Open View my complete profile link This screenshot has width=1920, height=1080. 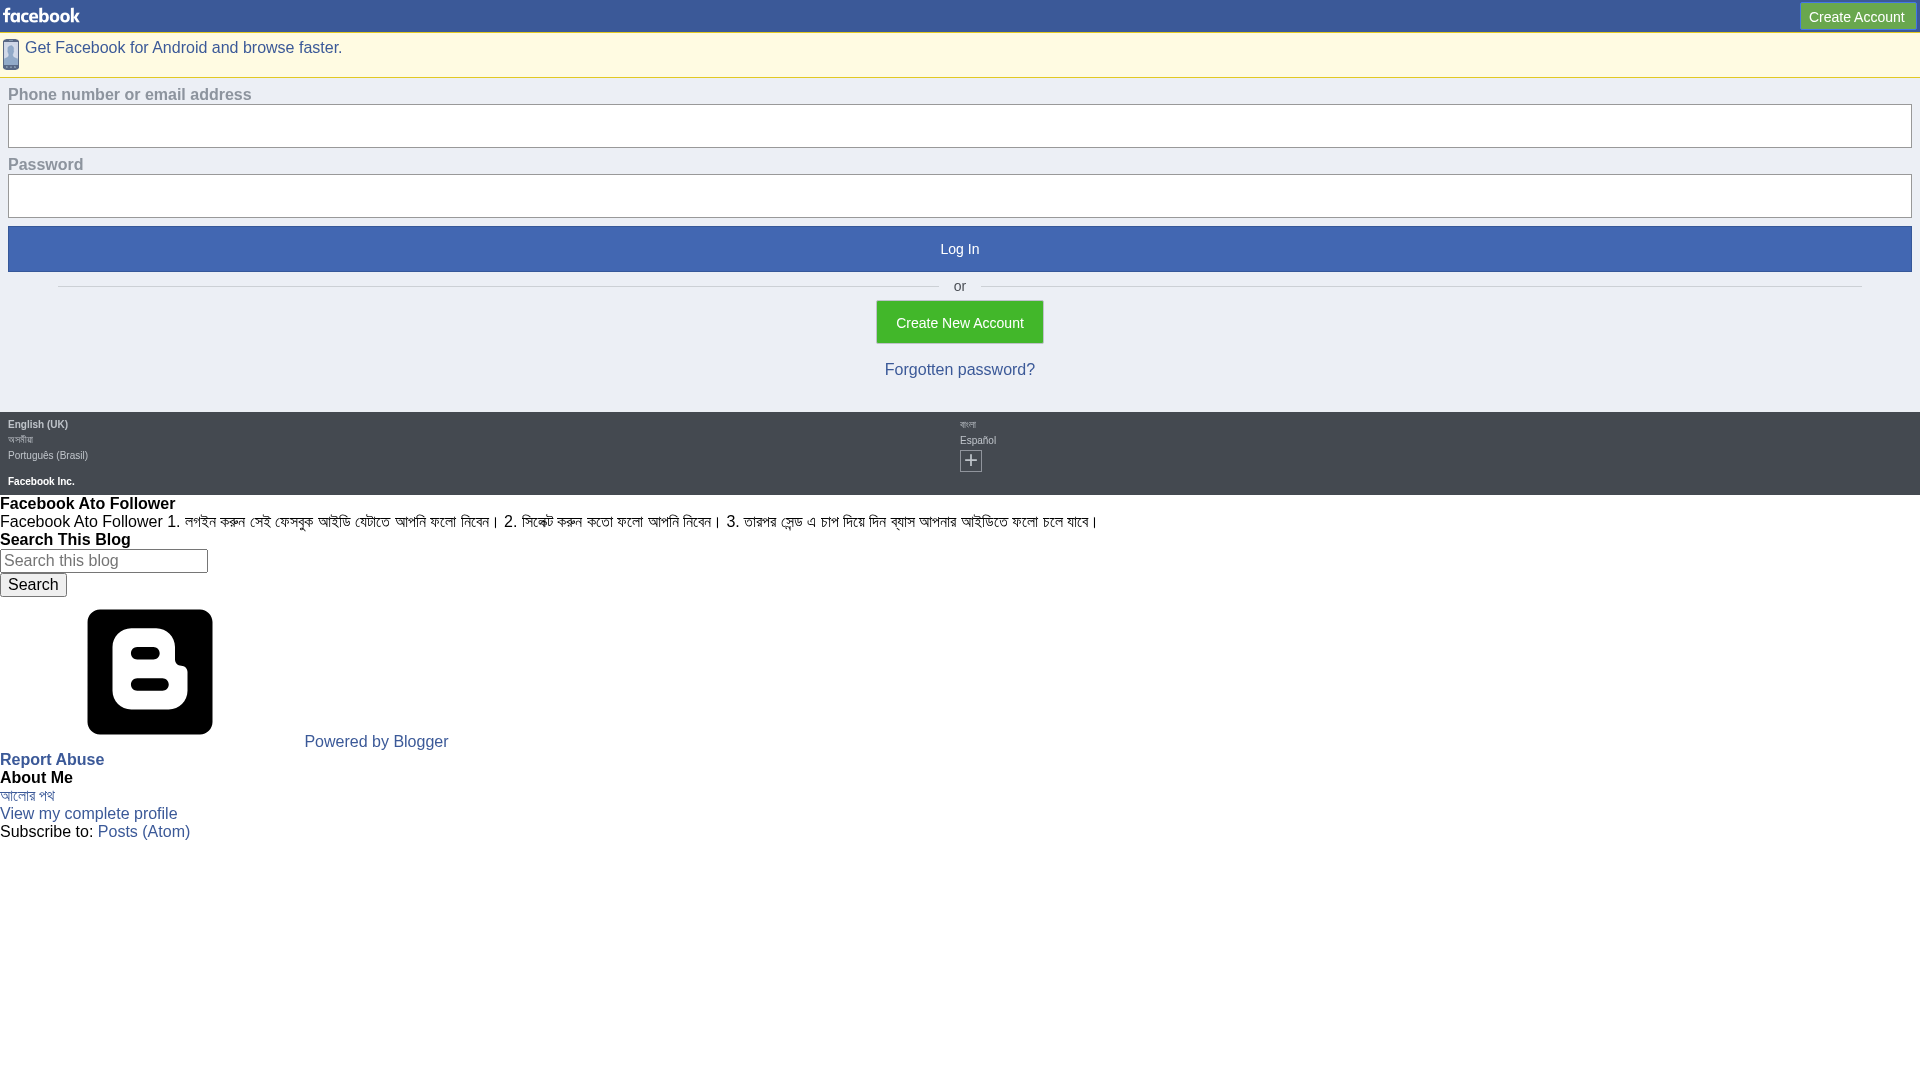point(88,814)
